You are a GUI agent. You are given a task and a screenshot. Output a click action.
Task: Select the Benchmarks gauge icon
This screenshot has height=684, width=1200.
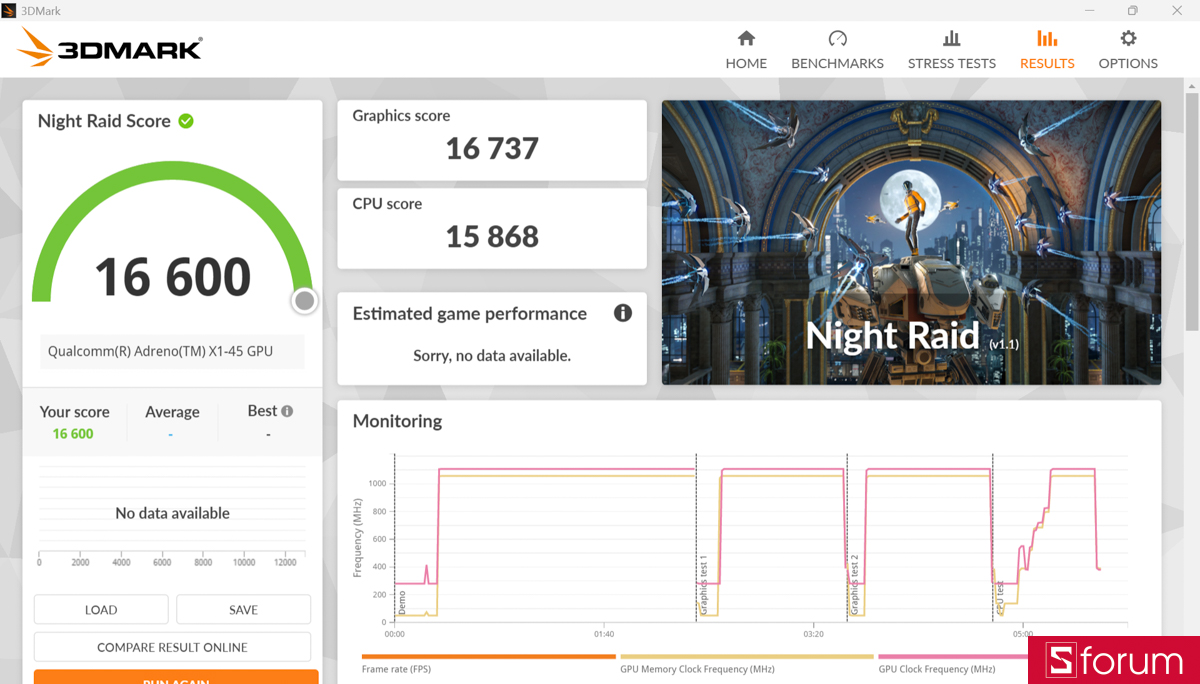[837, 48]
